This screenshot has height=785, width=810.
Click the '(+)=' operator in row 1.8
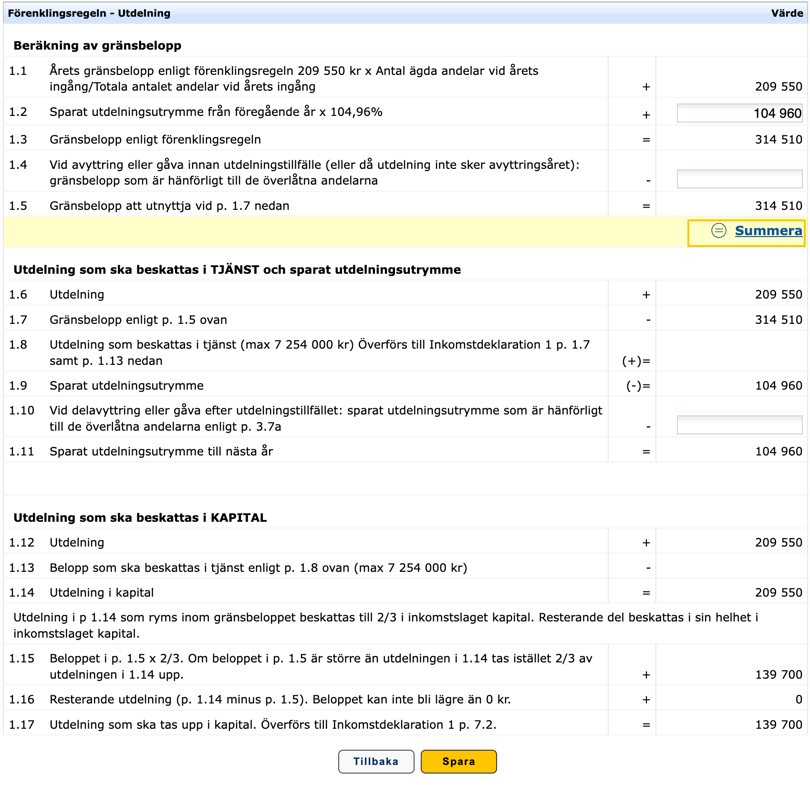[x=636, y=361]
